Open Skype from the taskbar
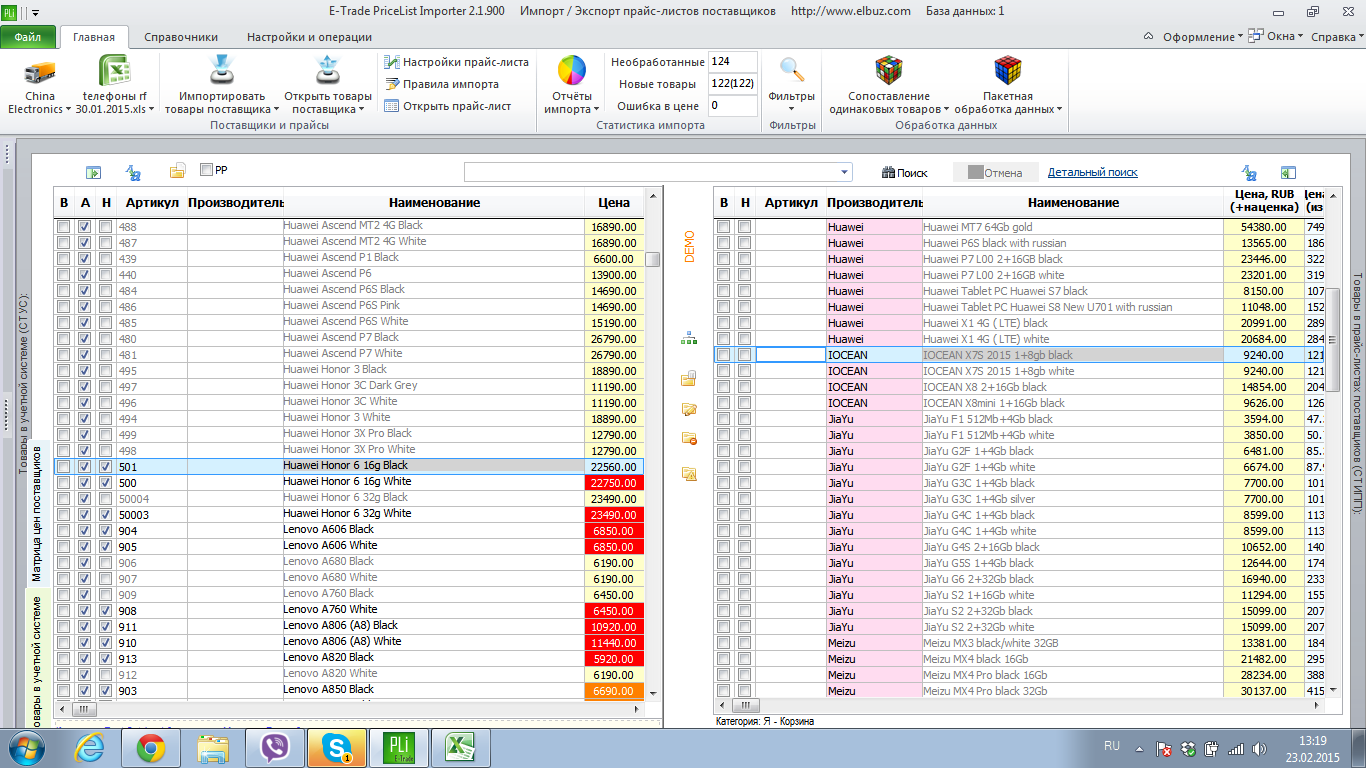1366x768 pixels. point(337,747)
